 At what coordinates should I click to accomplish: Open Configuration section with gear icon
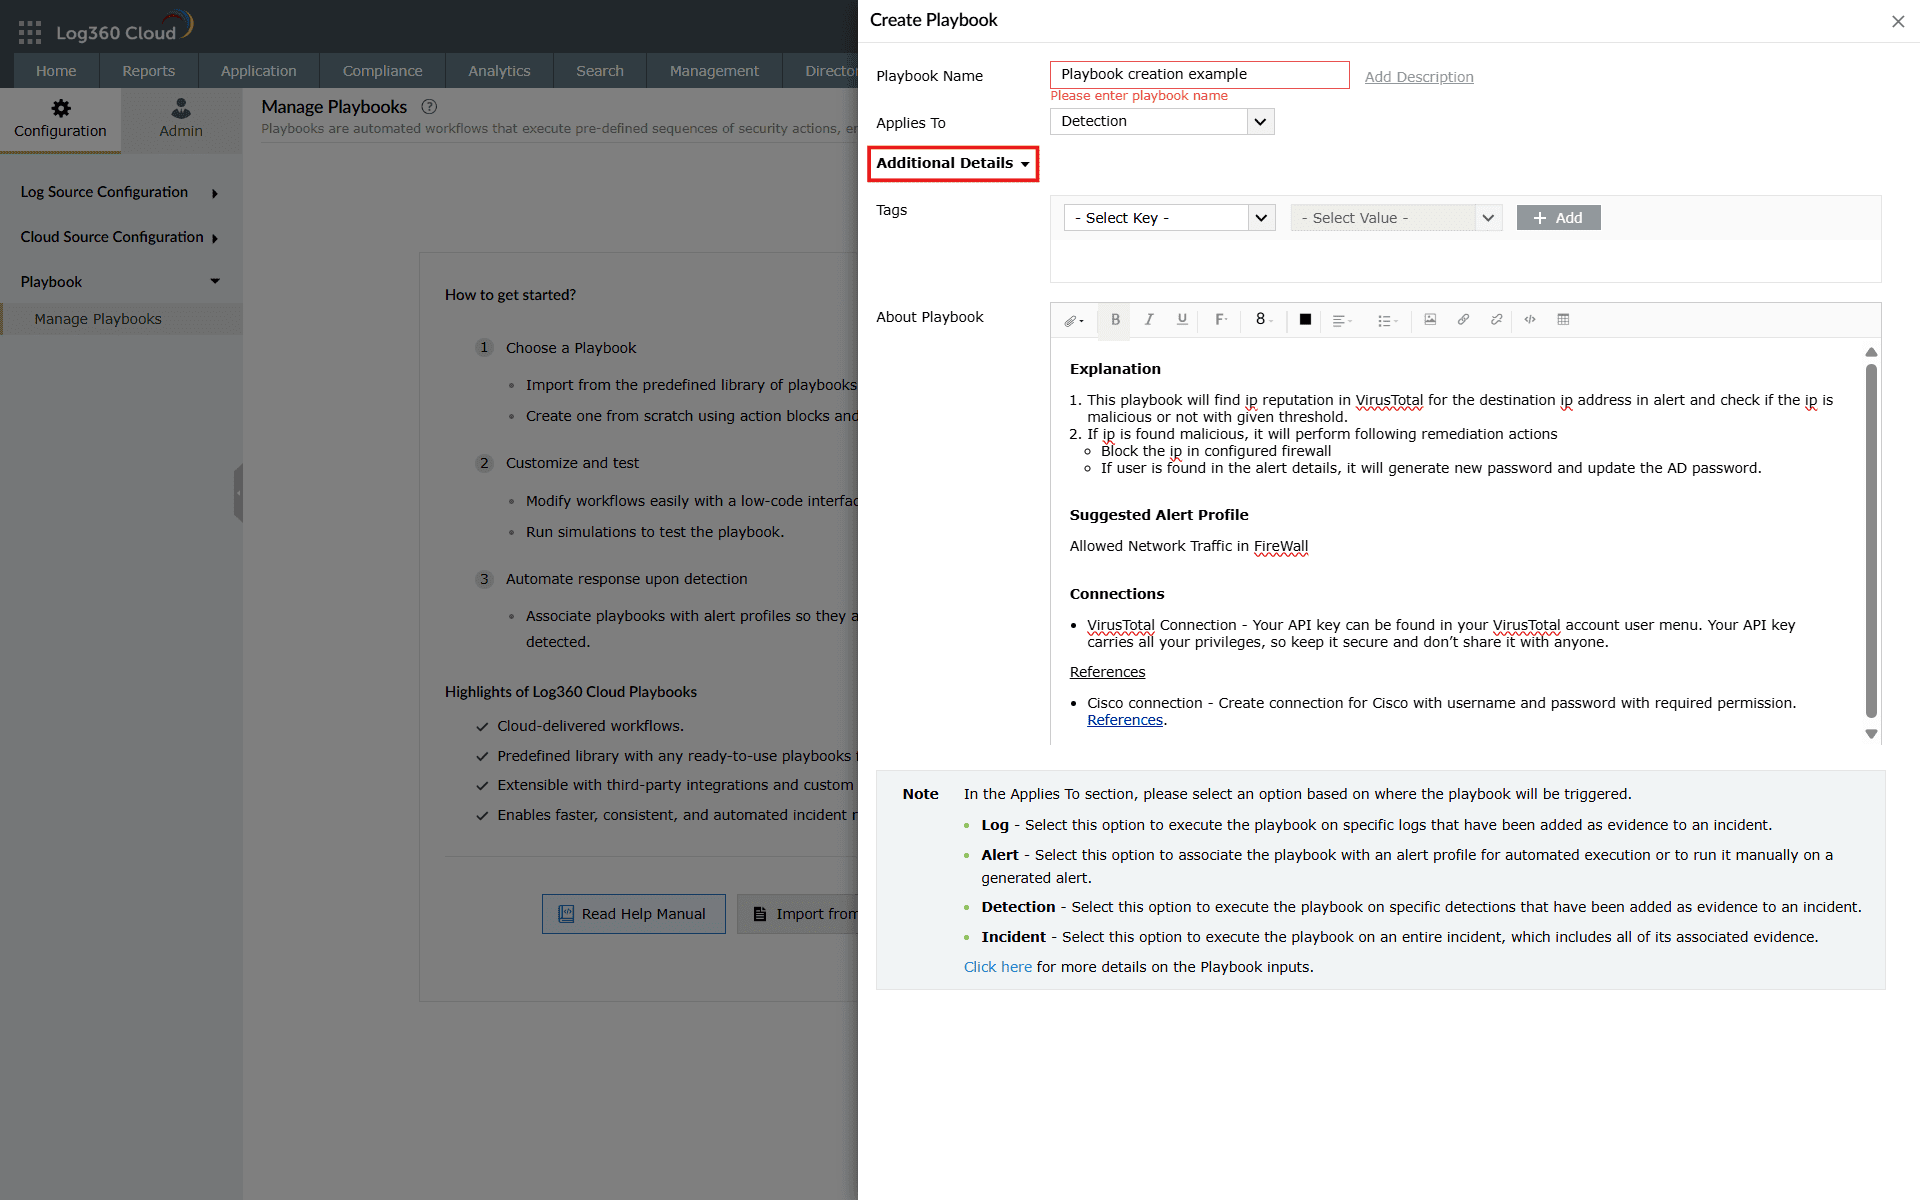(x=60, y=119)
